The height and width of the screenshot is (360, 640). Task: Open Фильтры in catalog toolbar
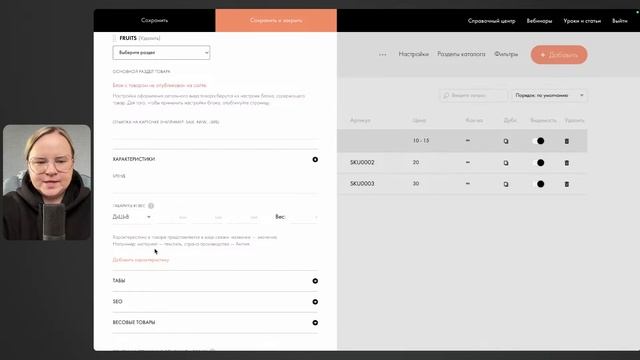tap(506, 54)
